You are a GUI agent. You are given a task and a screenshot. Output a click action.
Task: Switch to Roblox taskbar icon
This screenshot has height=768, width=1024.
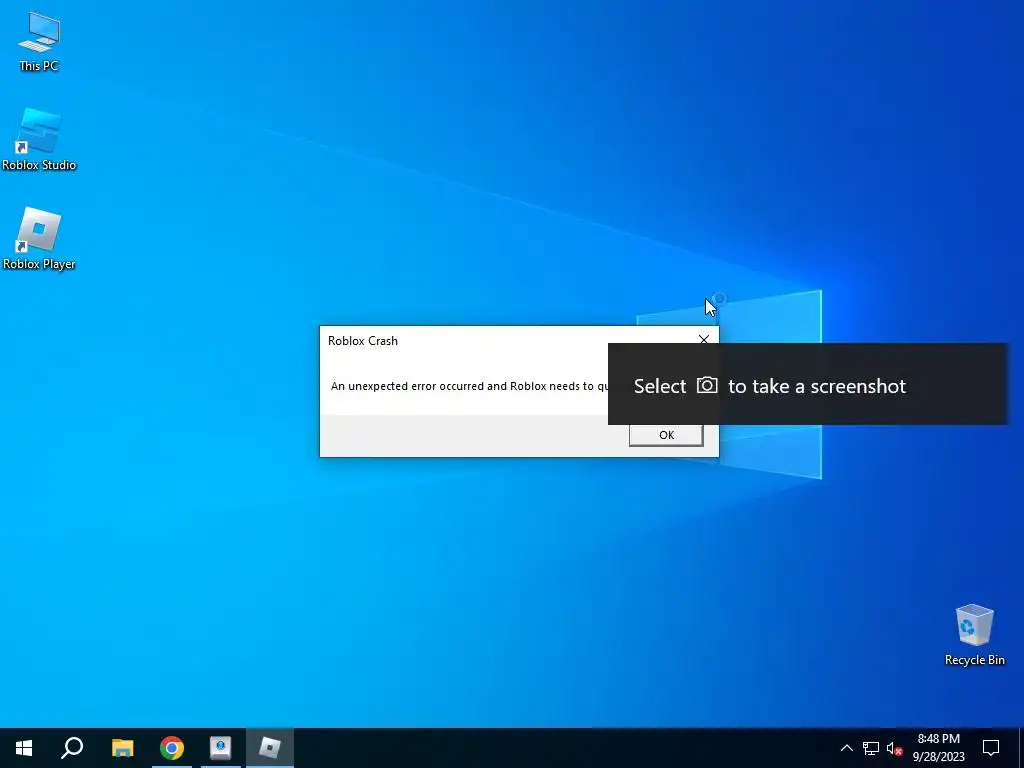coord(270,748)
